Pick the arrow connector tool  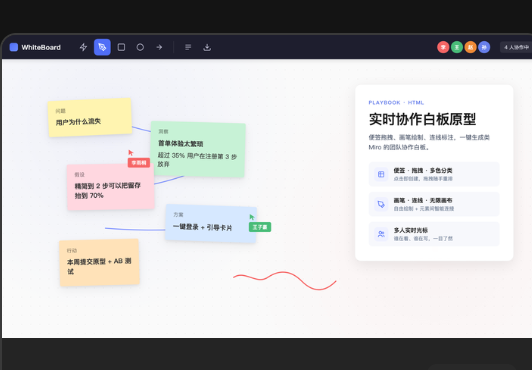coord(159,47)
